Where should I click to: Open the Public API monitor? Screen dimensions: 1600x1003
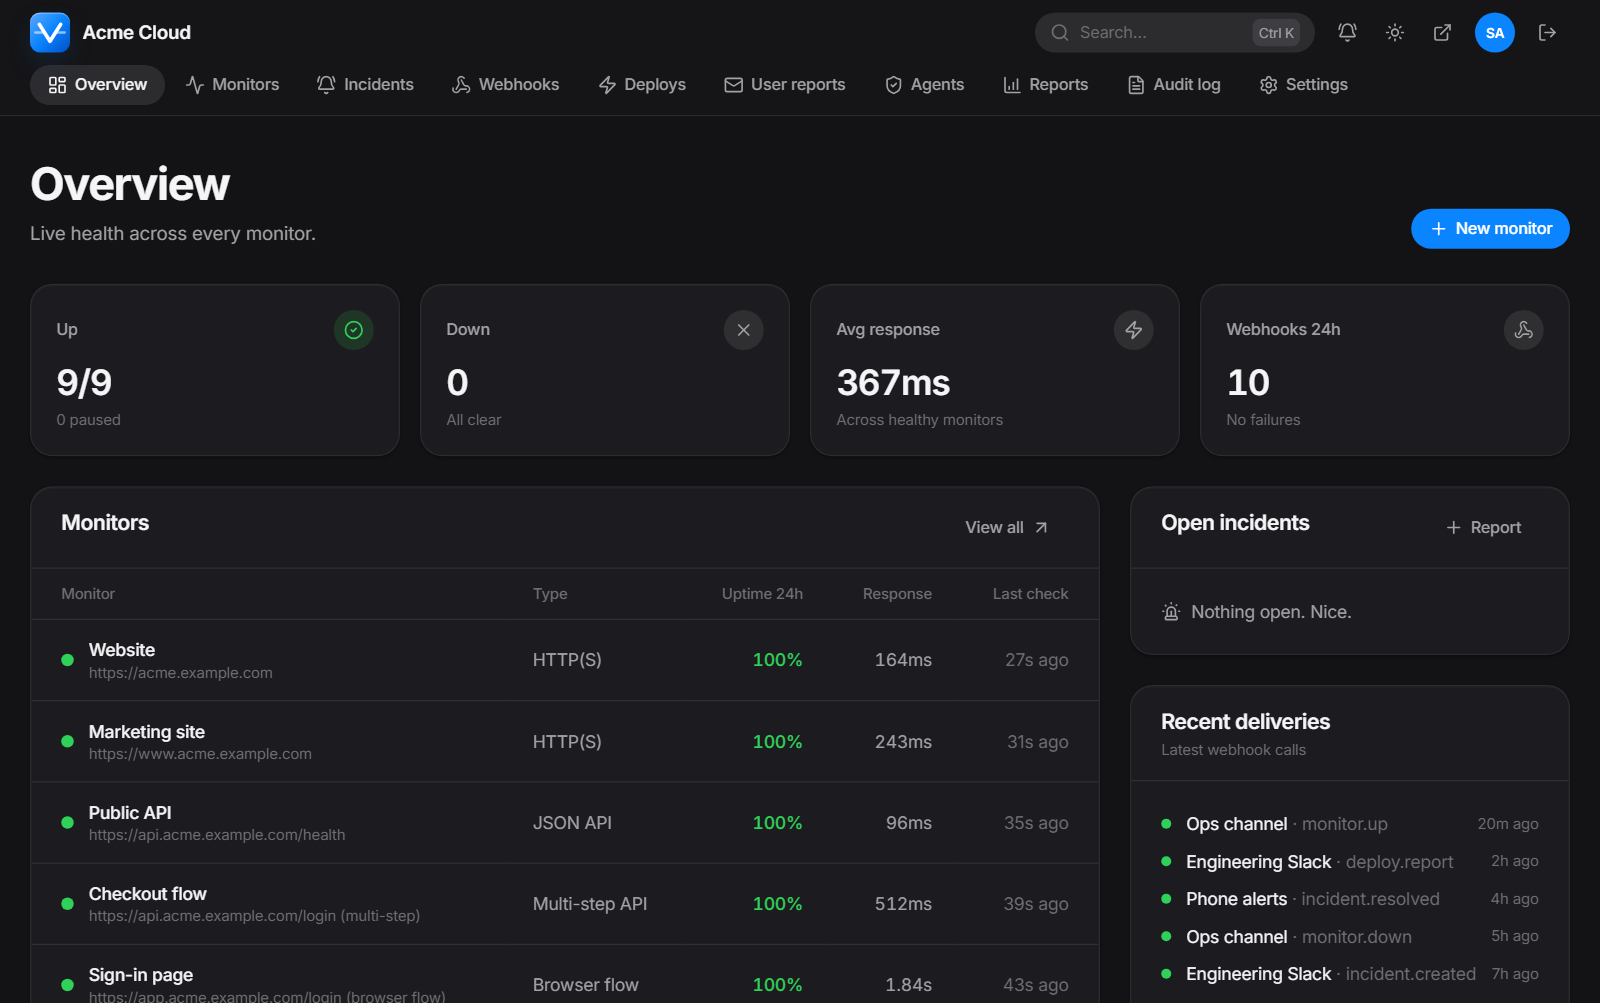point(565,823)
